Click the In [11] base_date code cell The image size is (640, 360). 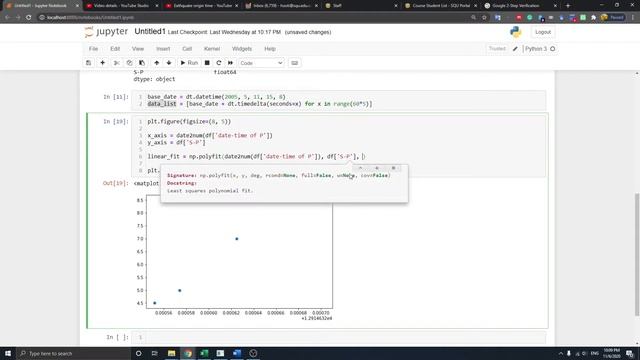[338, 100]
